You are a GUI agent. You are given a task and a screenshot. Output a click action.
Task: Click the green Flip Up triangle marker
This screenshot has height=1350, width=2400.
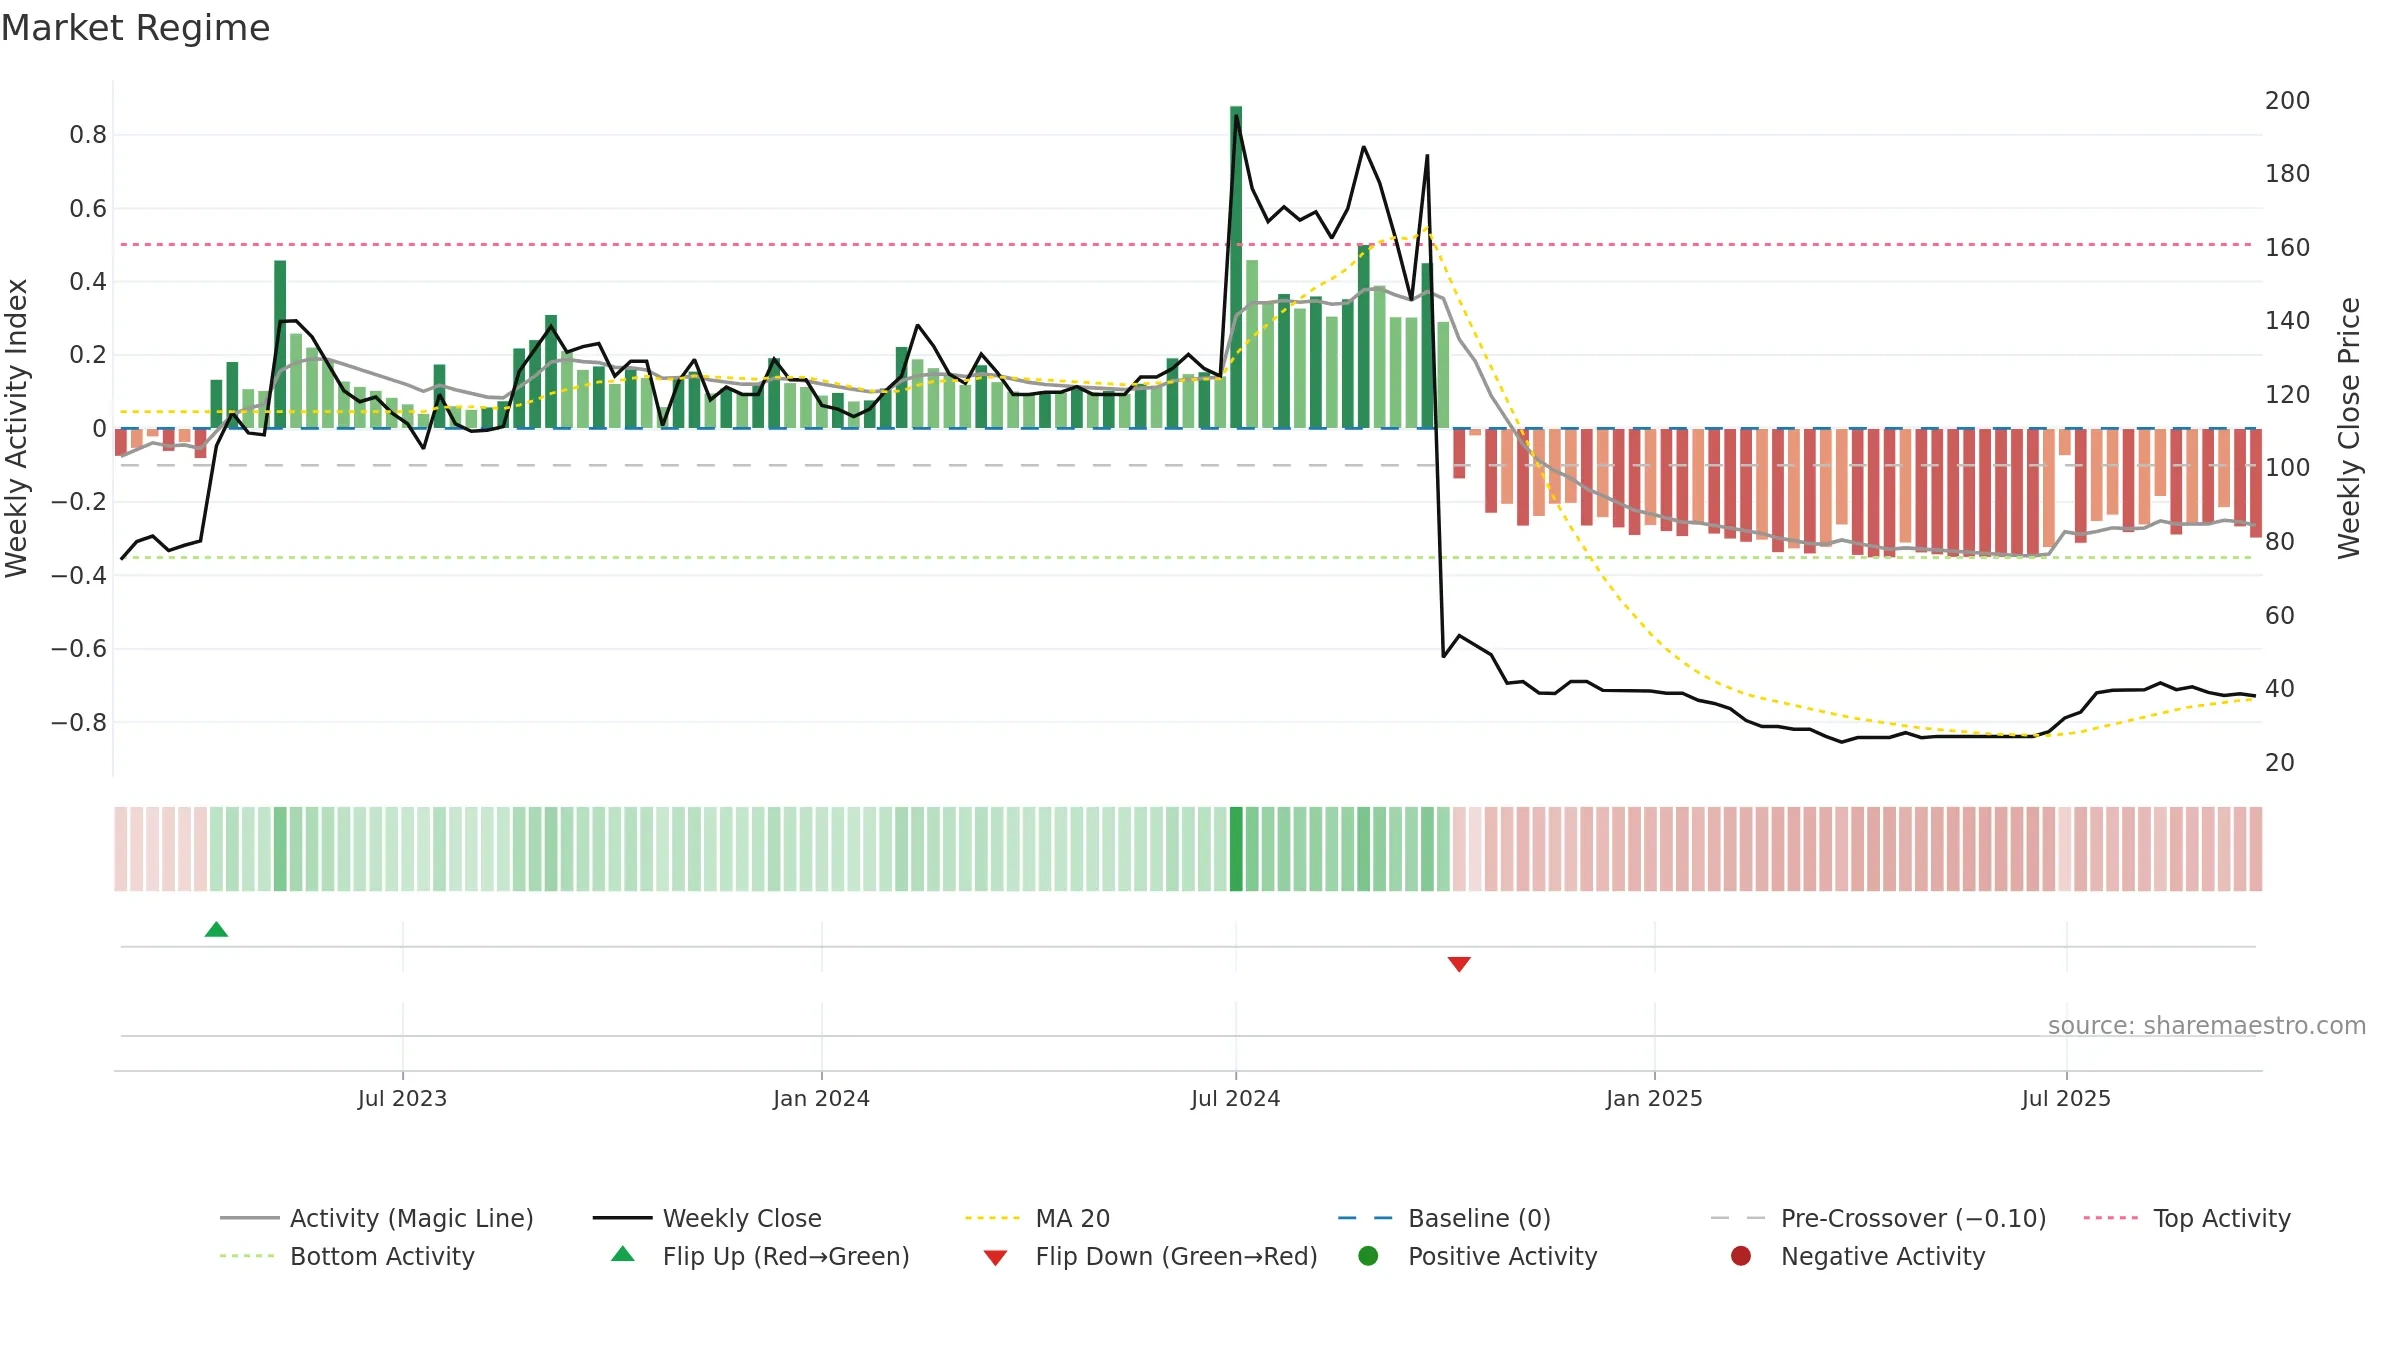[216, 930]
